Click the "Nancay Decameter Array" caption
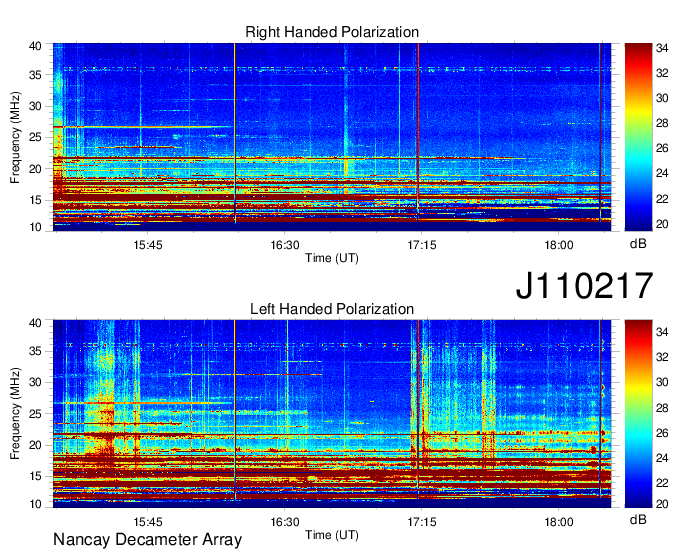This screenshot has height=552, width=680. (x=147, y=540)
